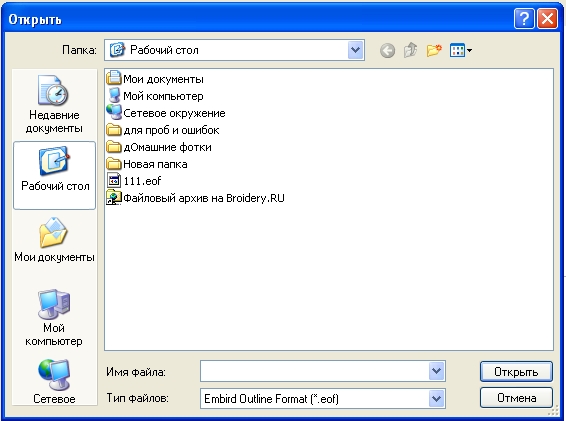Select the Мои документы list item icon

[x=114, y=78]
